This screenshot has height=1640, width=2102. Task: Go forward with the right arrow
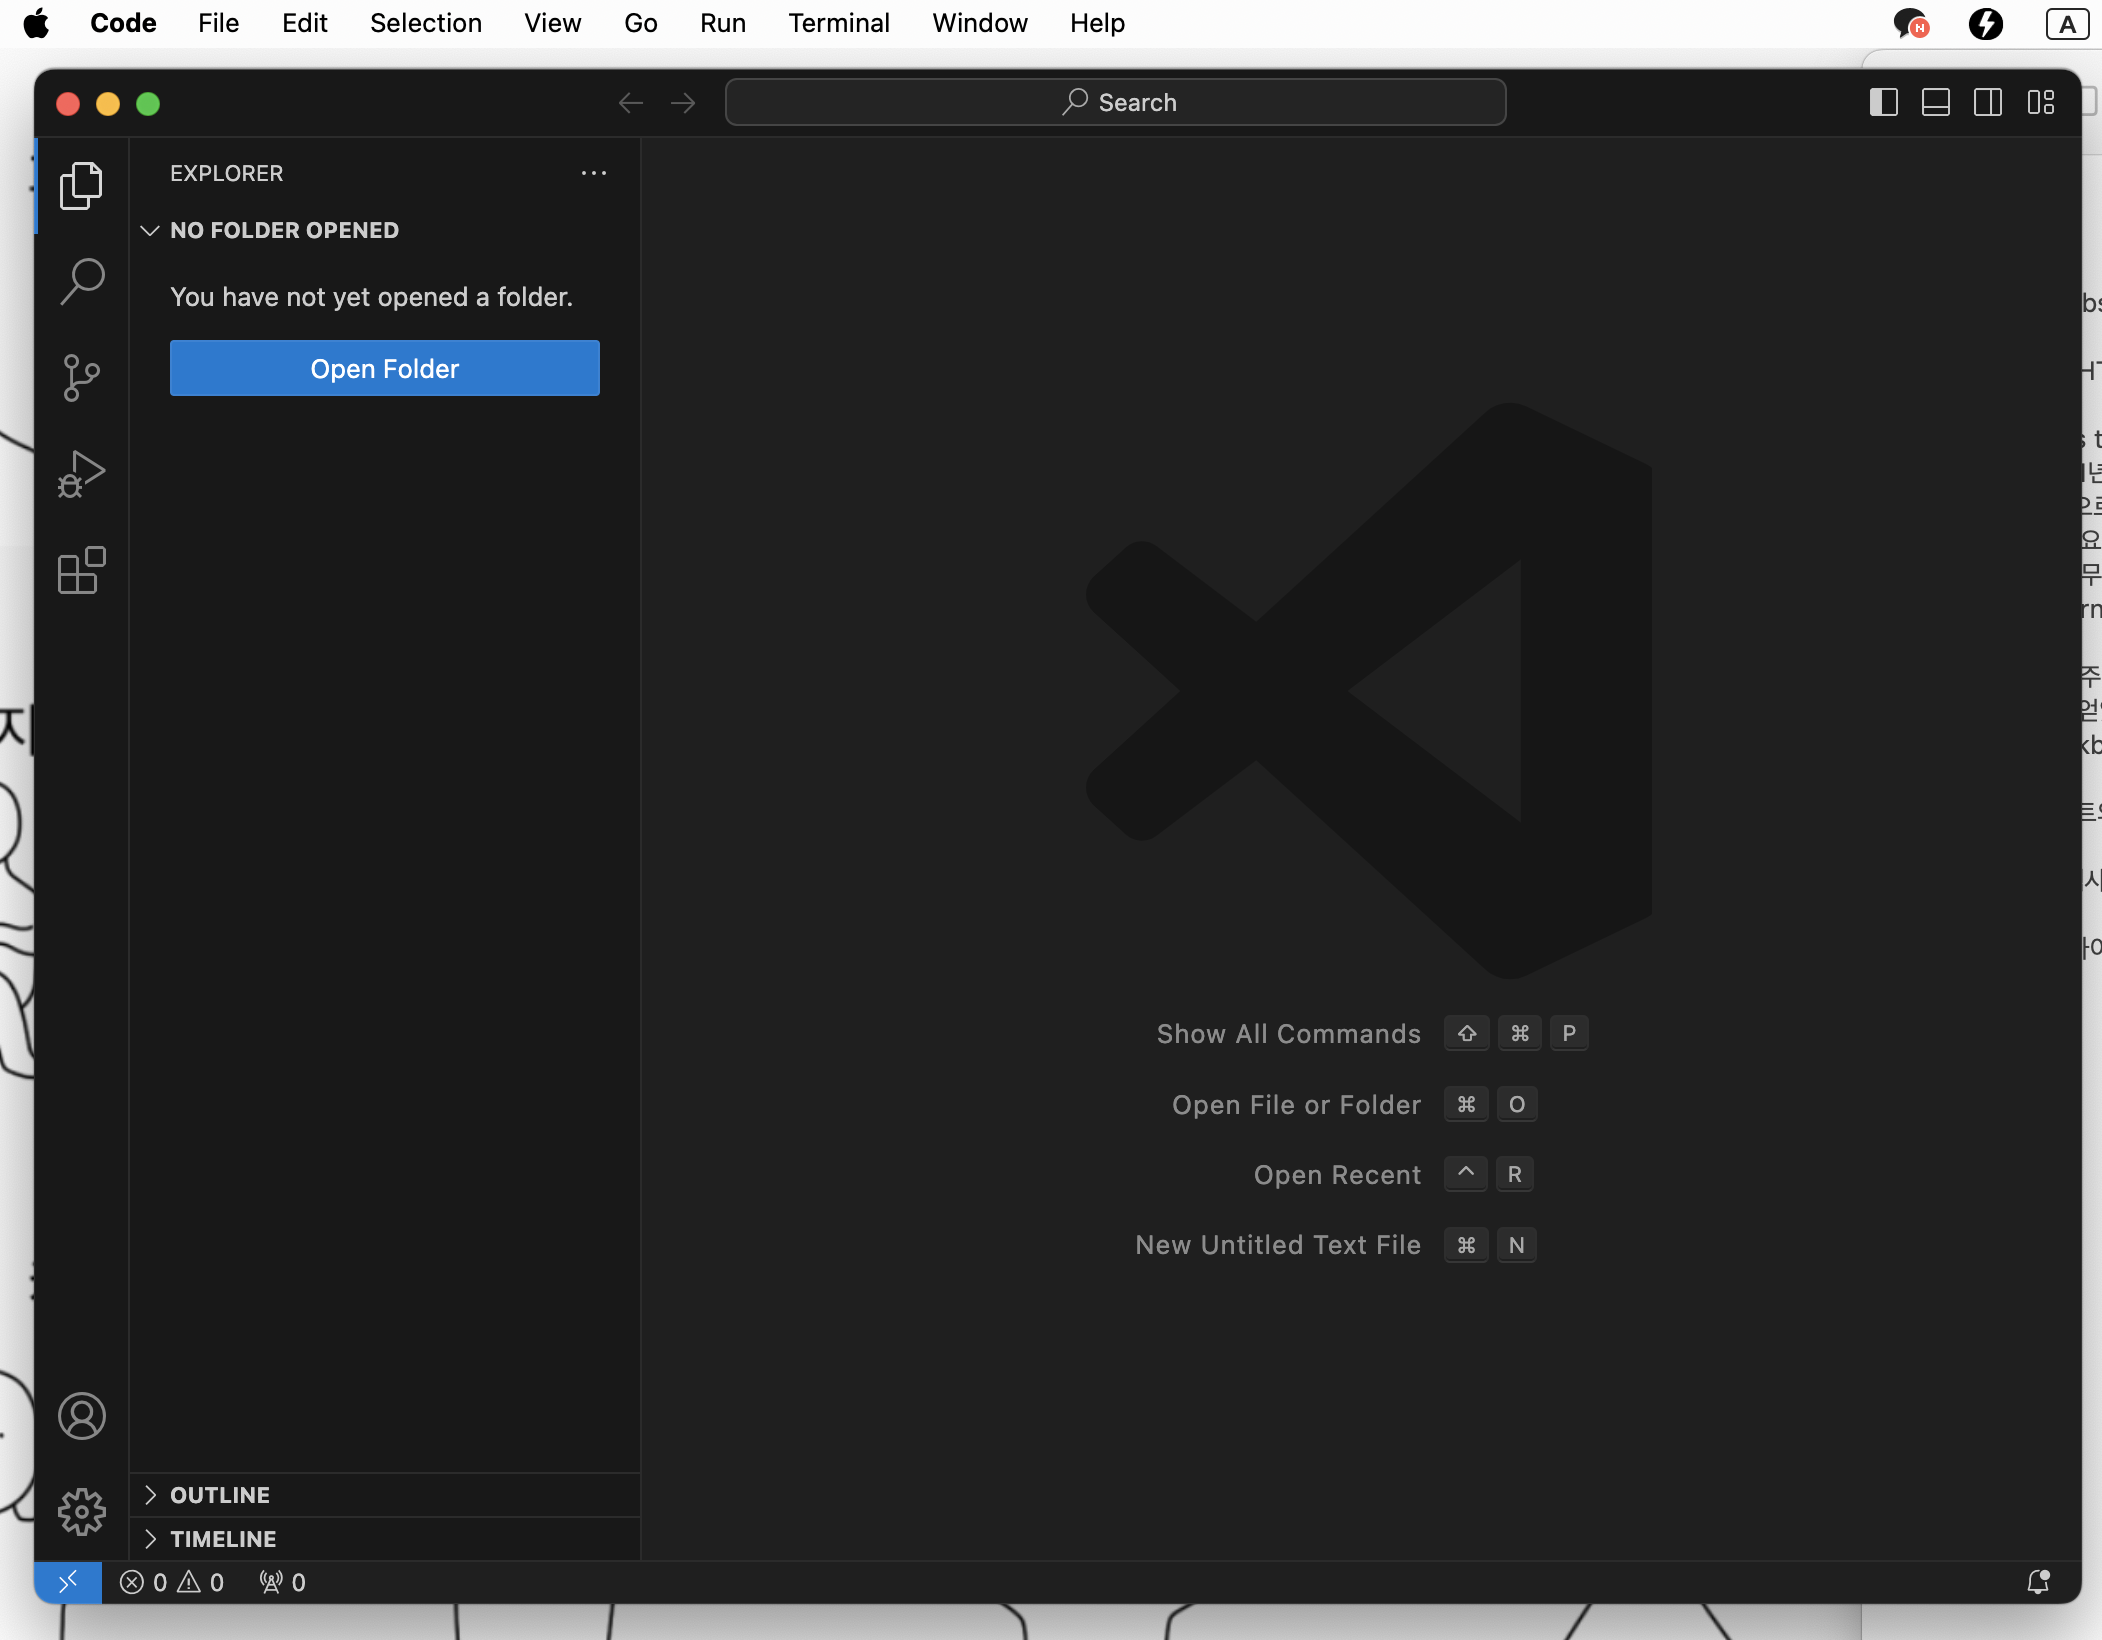(683, 102)
